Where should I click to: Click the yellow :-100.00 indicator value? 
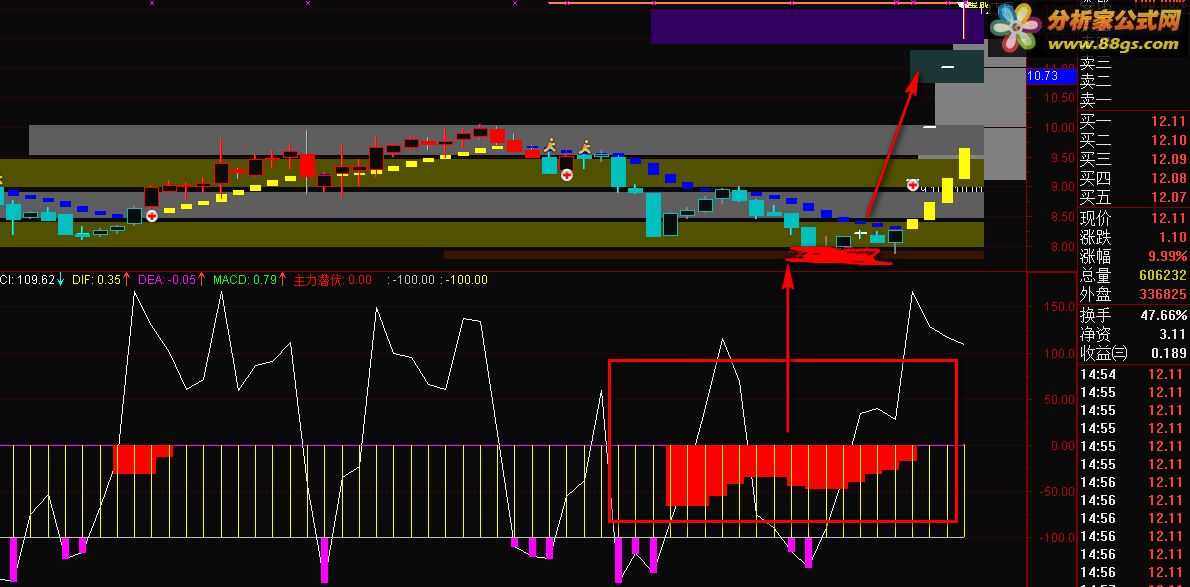(x=465, y=279)
